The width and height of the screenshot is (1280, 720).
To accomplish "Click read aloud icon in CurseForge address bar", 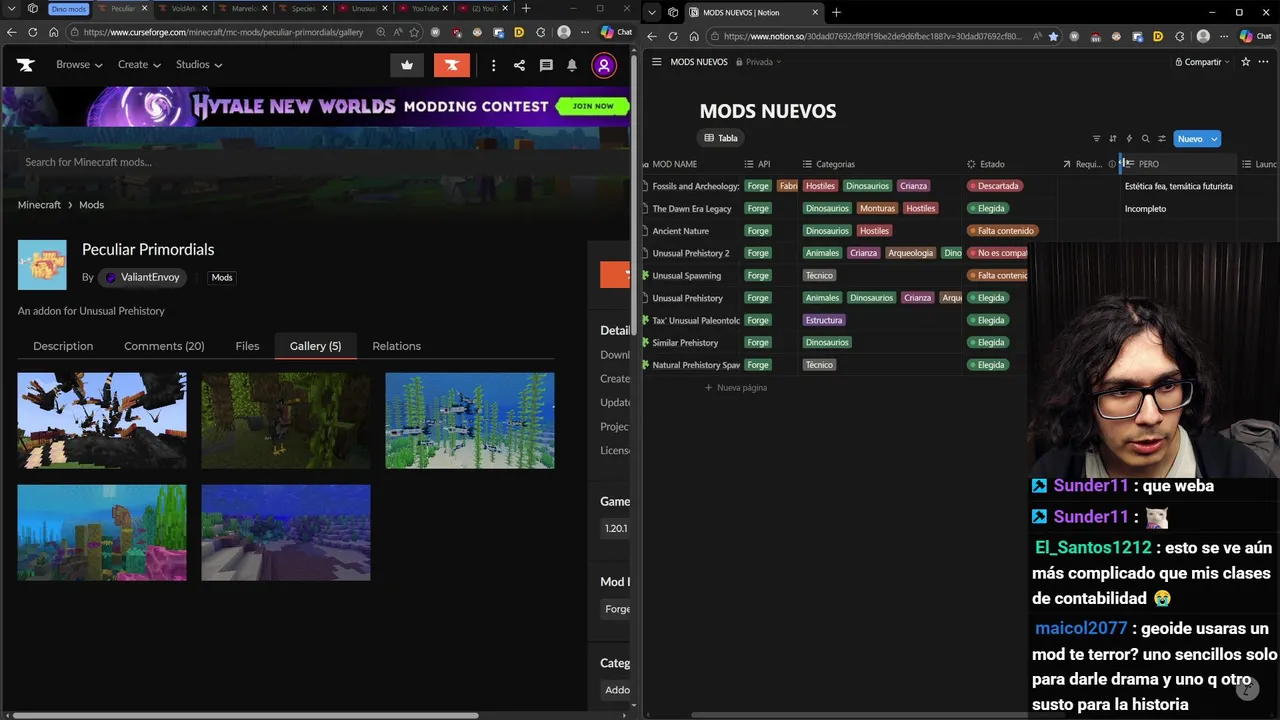I will click(398, 32).
